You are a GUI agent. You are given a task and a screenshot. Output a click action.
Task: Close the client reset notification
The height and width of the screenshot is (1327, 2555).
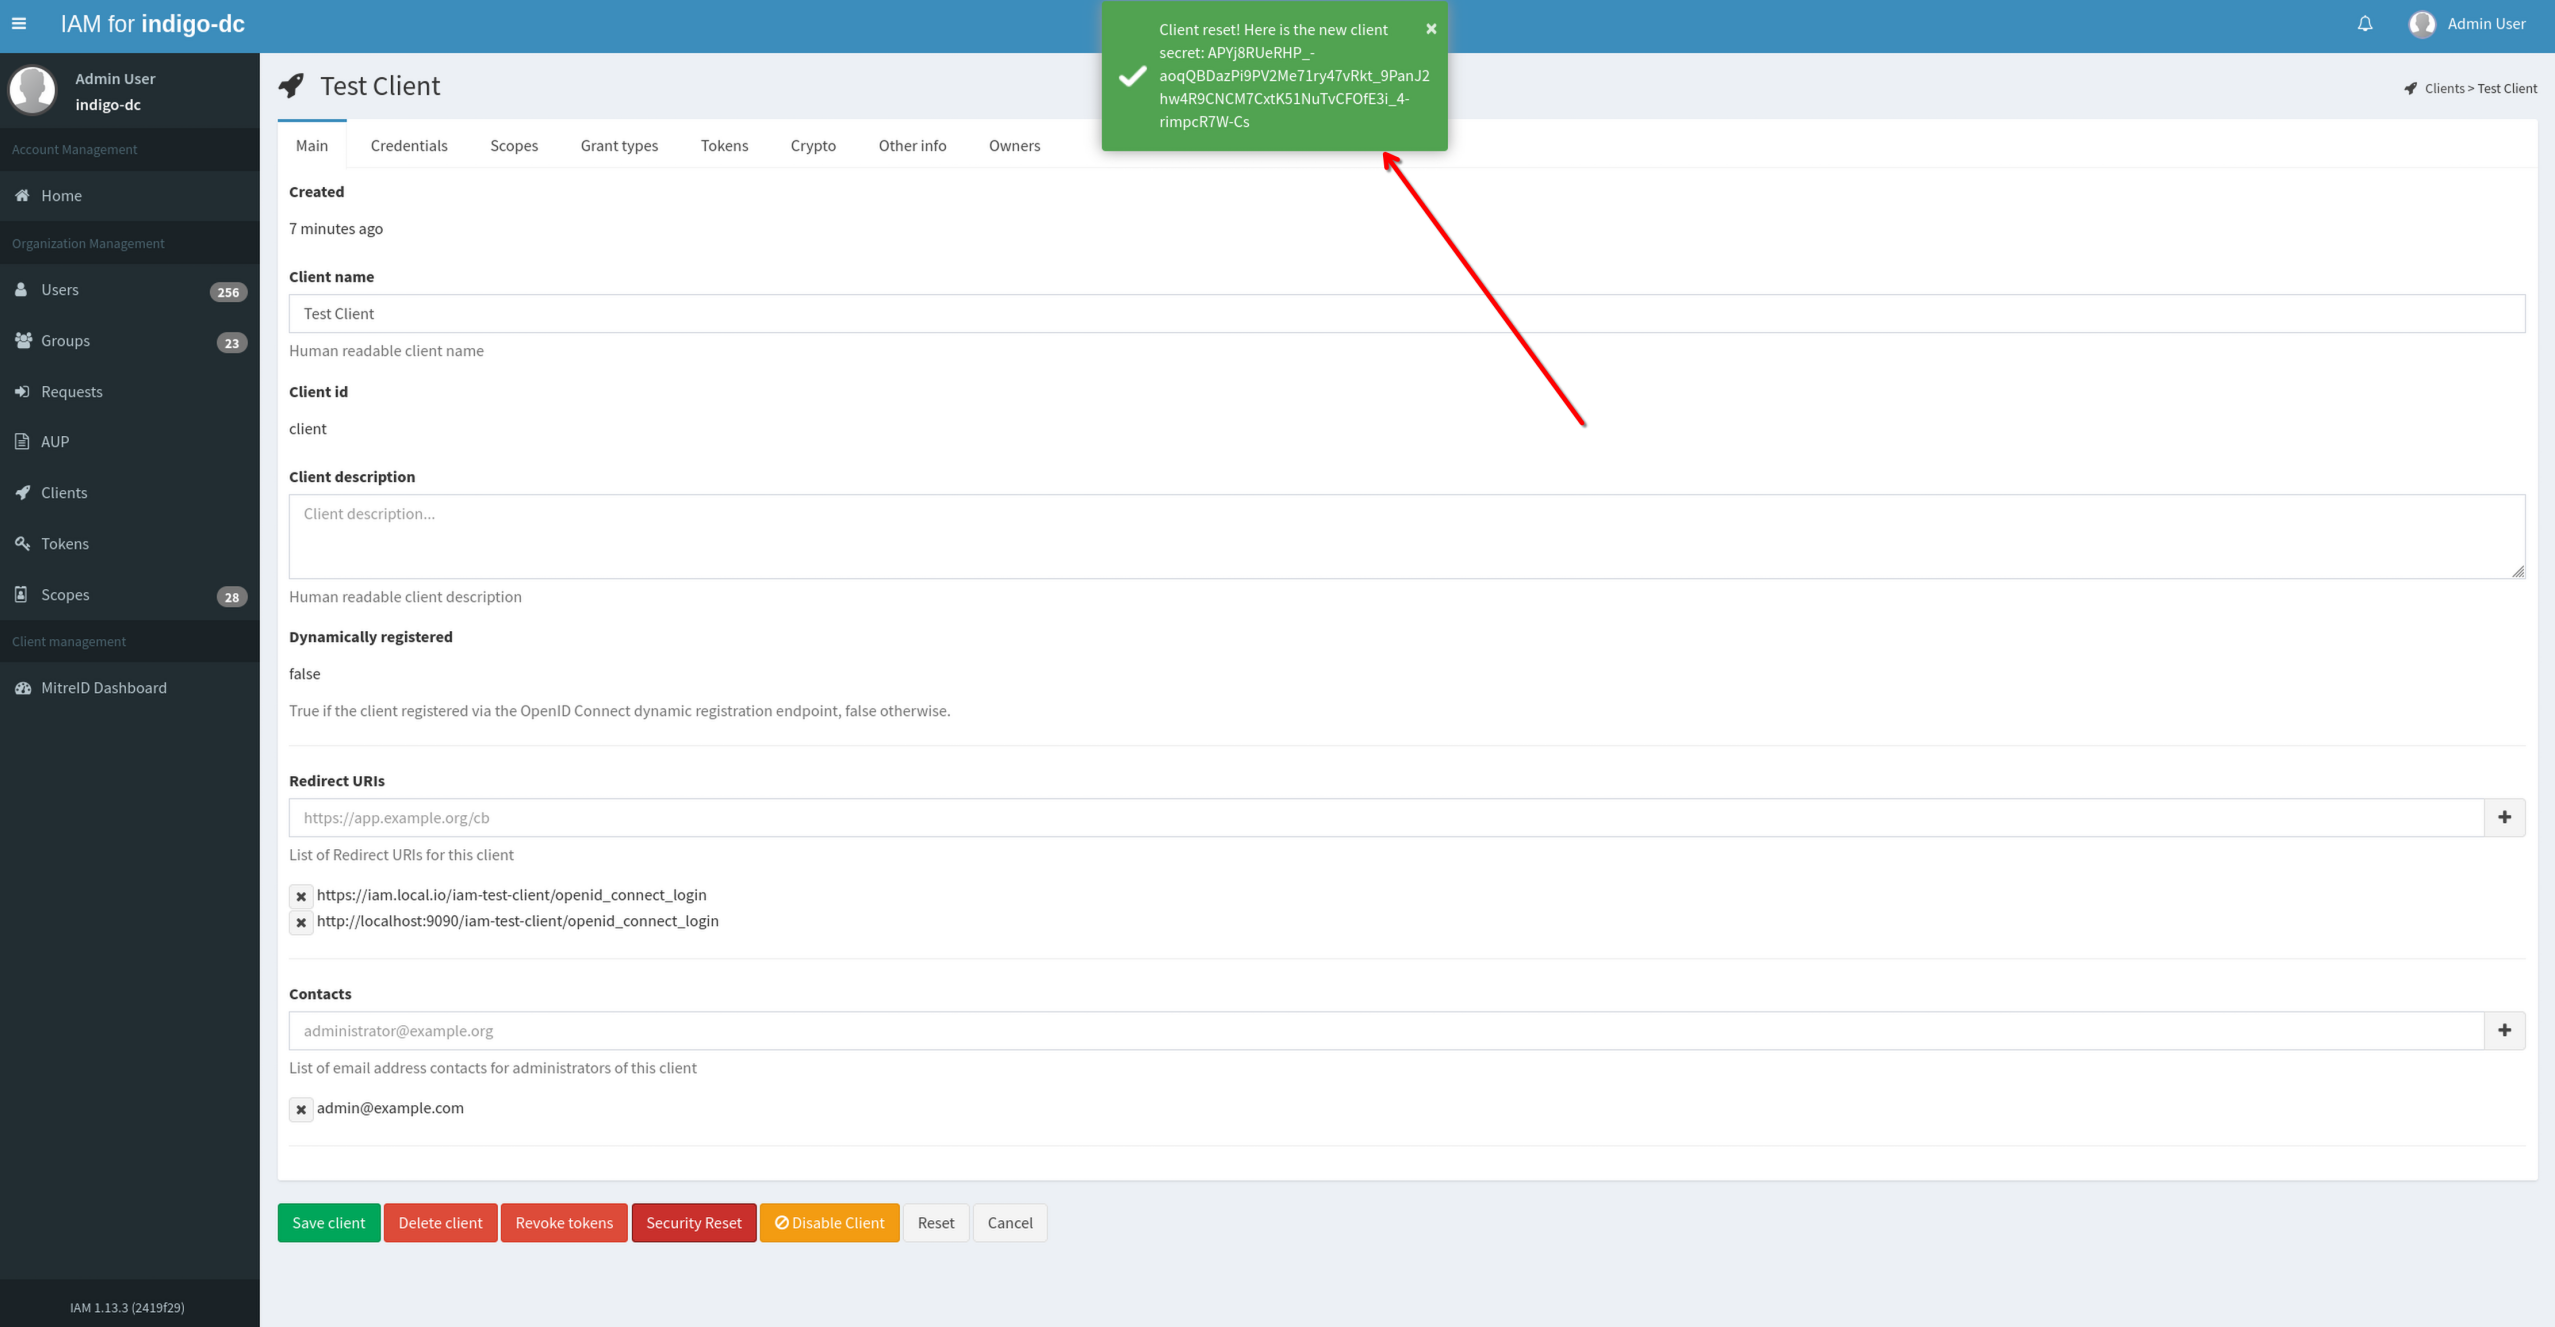coord(1431,29)
